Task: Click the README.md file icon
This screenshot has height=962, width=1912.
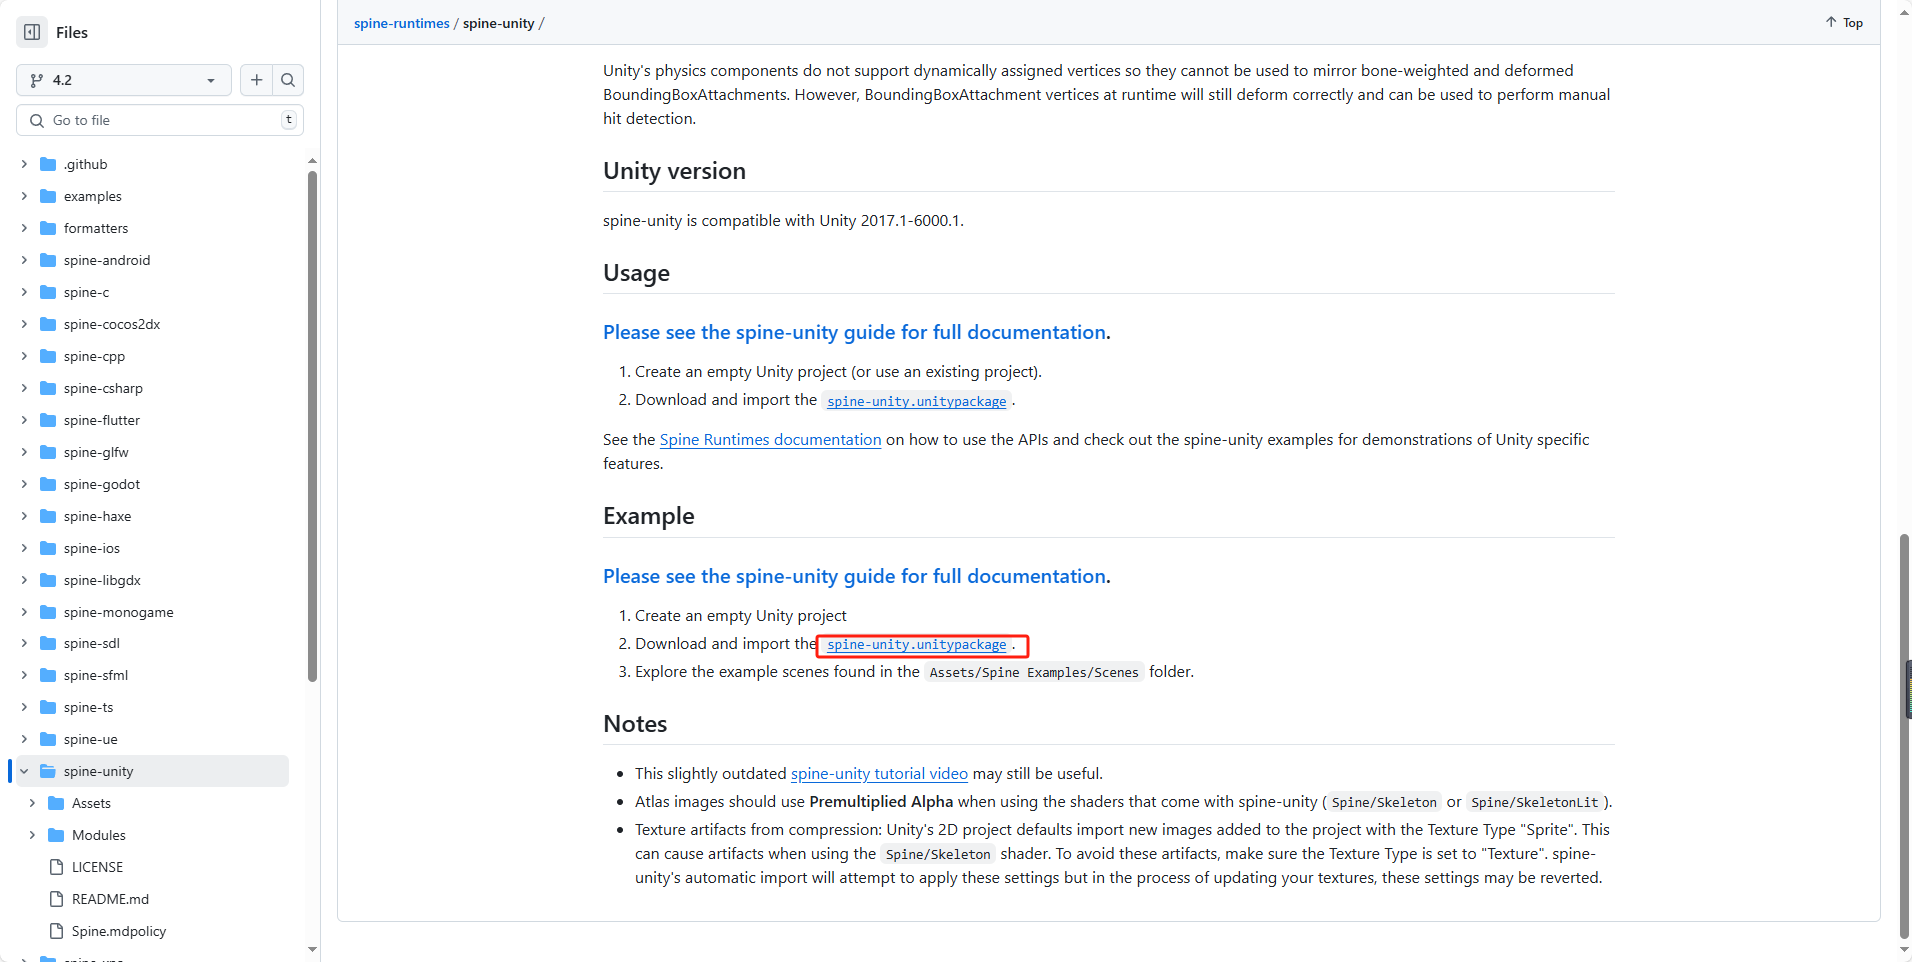Action: pos(56,899)
